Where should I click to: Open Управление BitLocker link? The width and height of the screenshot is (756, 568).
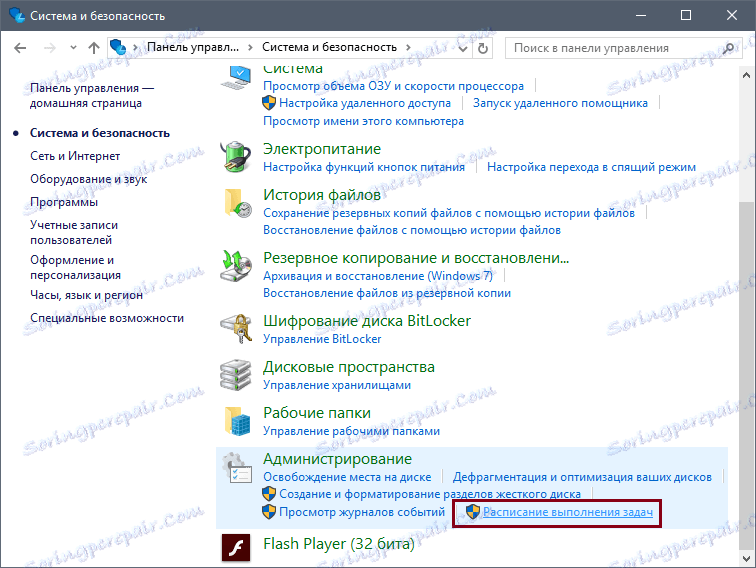322,339
